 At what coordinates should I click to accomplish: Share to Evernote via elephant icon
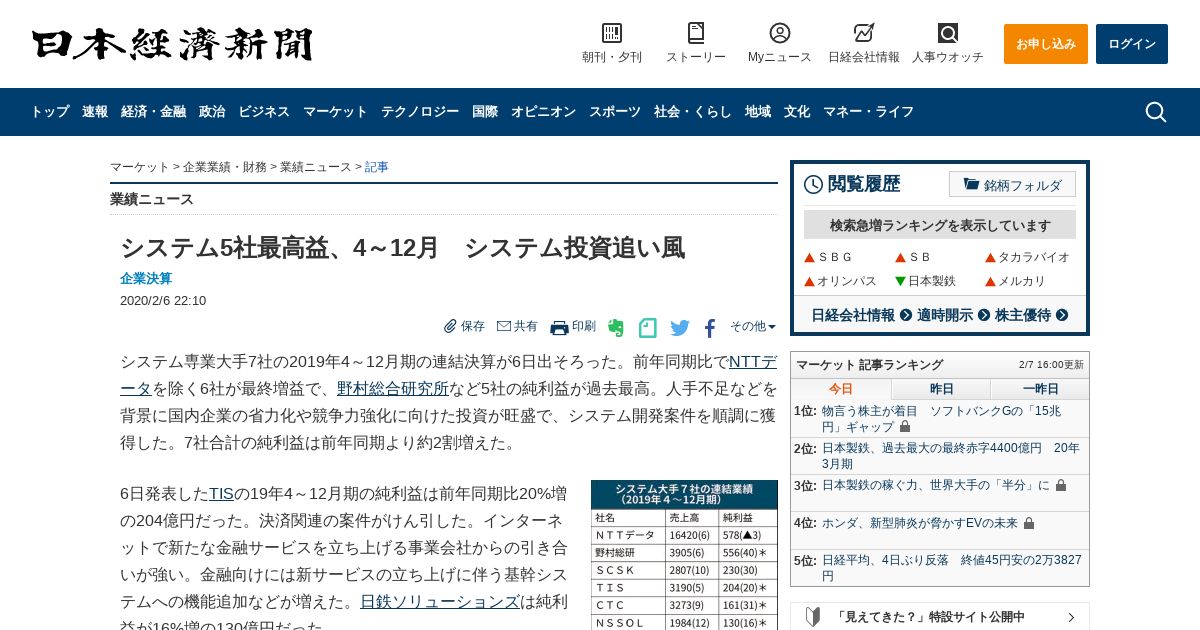(616, 327)
